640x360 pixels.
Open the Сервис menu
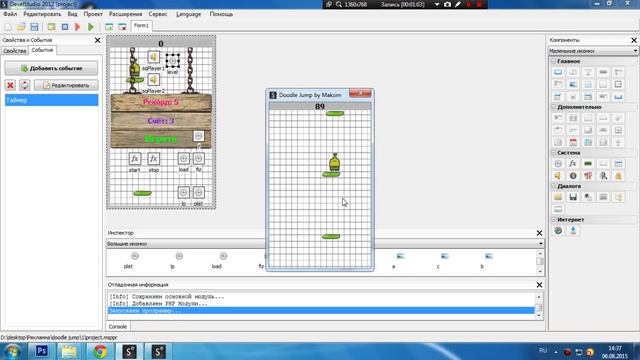point(158,14)
